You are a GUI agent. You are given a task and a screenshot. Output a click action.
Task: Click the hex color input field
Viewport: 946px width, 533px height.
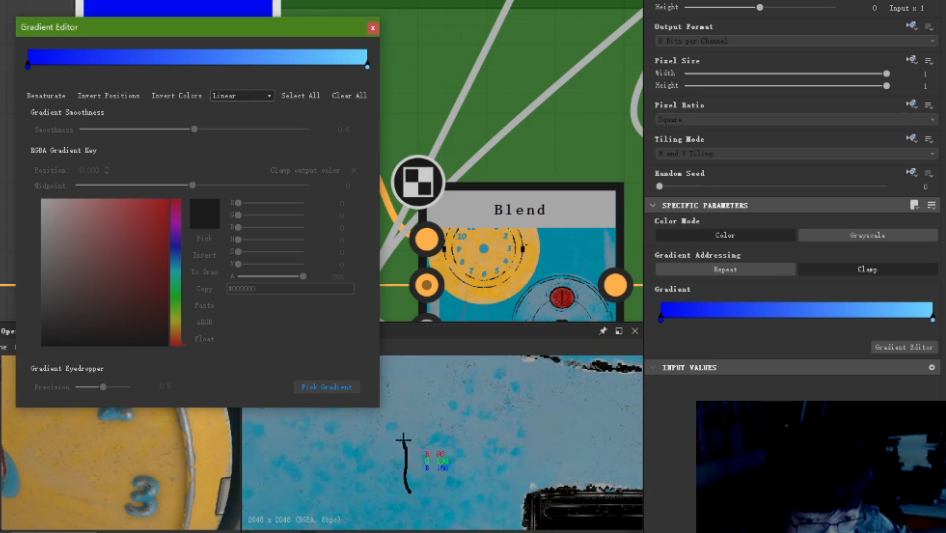click(290, 289)
